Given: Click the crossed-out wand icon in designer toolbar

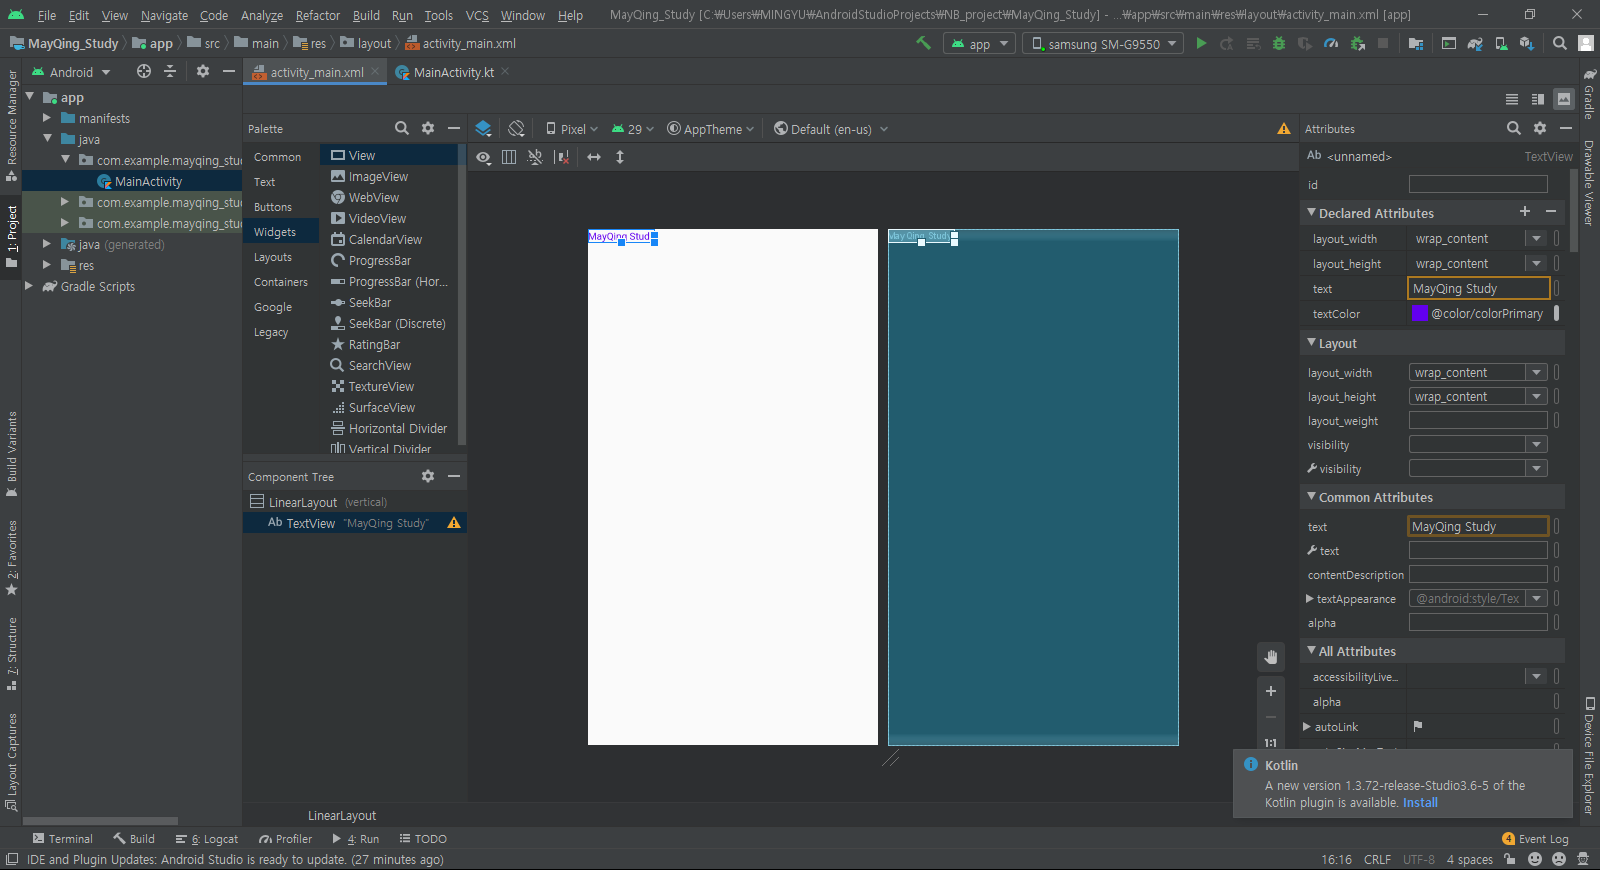Looking at the screenshot, I should pyautogui.click(x=535, y=157).
